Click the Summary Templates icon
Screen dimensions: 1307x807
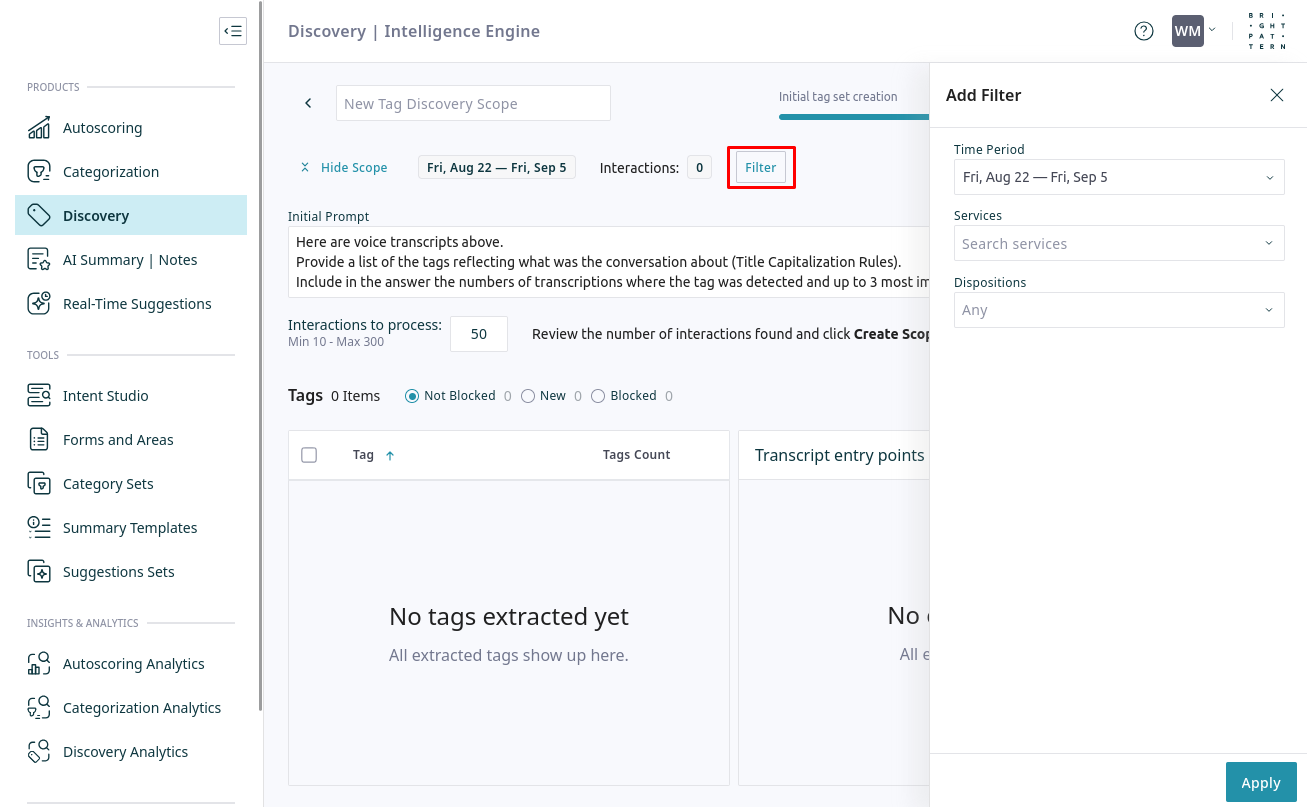point(39,528)
